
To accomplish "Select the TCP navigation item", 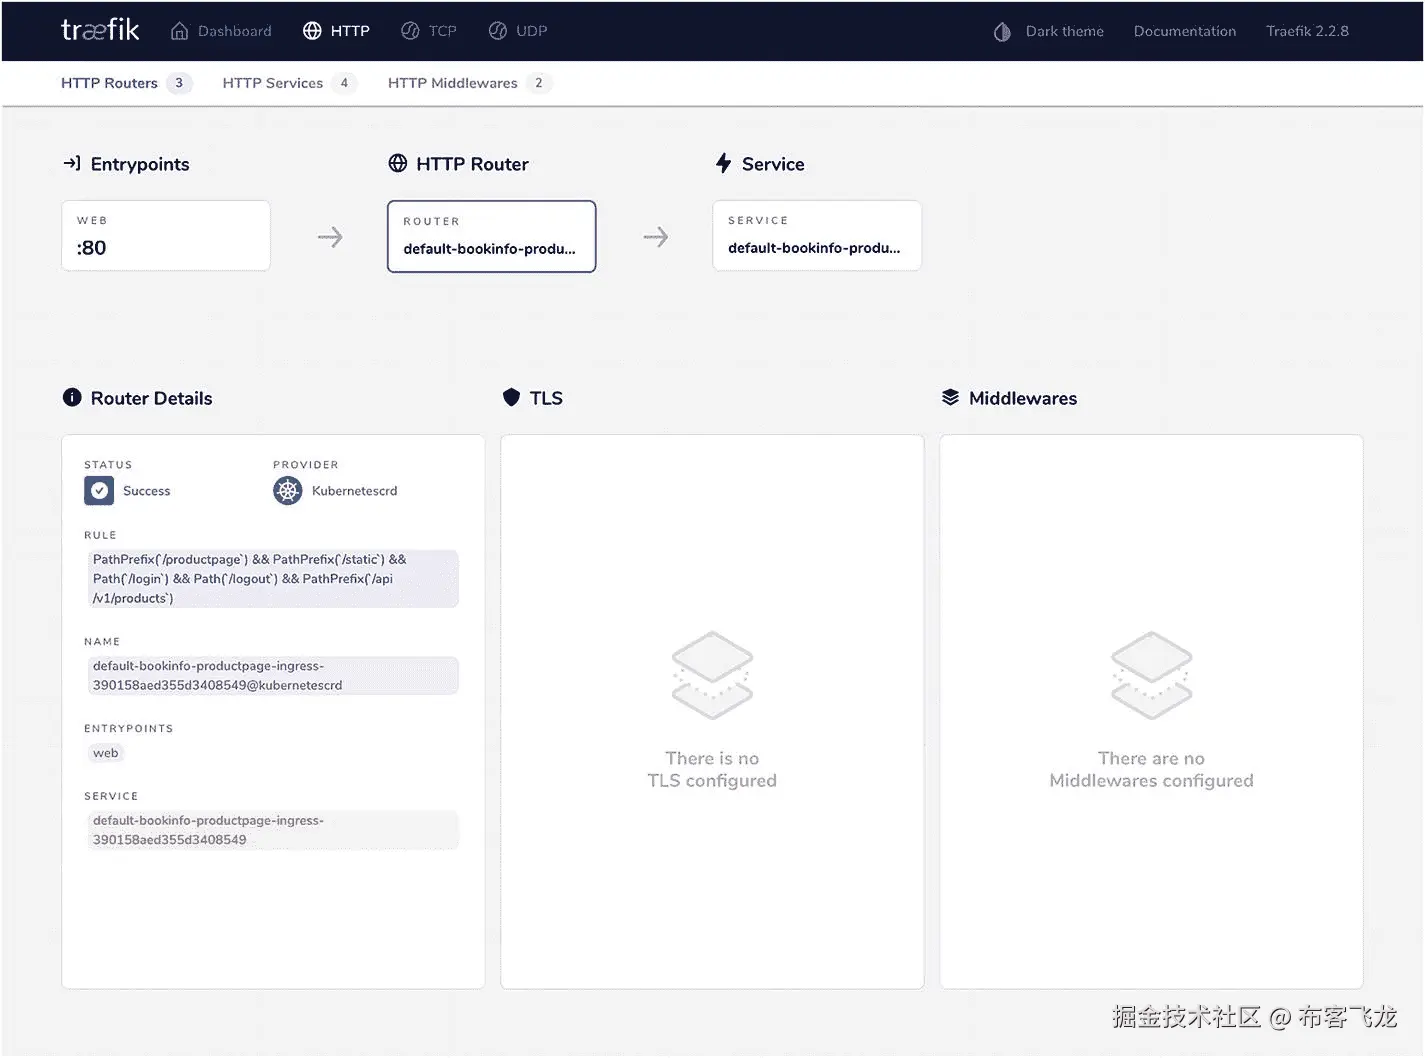I will click(429, 31).
